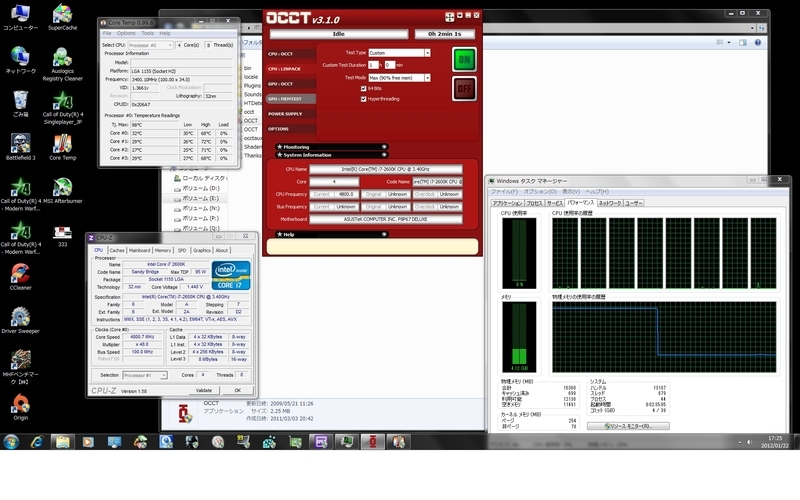Select GPU : OCCT tab in OCCT

click(x=290, y=84)
